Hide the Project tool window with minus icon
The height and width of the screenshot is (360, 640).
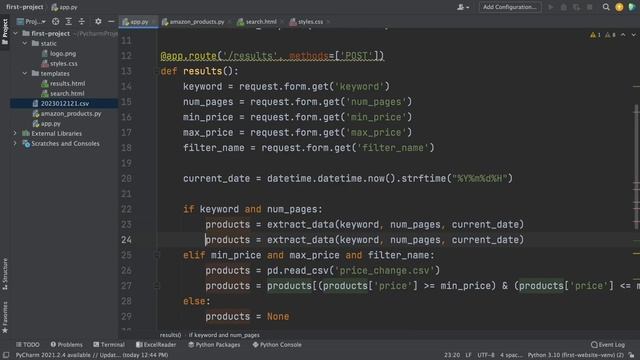[x=111, y=22]
